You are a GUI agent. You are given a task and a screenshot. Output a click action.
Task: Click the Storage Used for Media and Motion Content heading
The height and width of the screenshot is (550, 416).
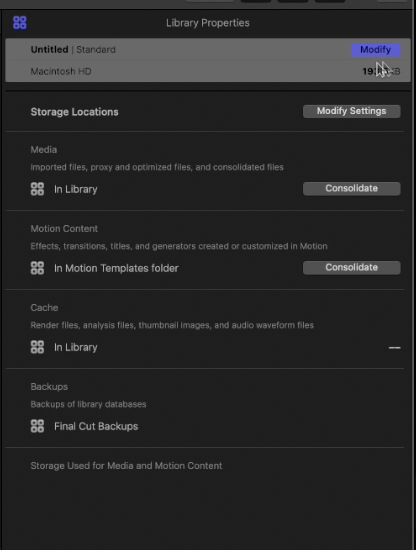click(x=126, y=466)
